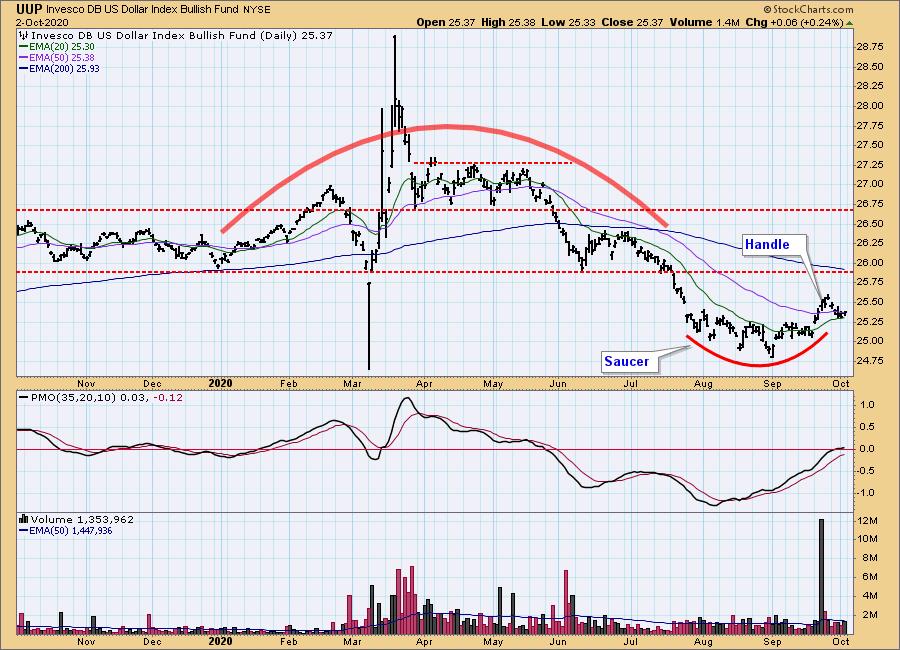The width and height of the screenshot is (900, 650).
Task: Click the Sep month label under the volume panel
Action: tap(773, 641)
